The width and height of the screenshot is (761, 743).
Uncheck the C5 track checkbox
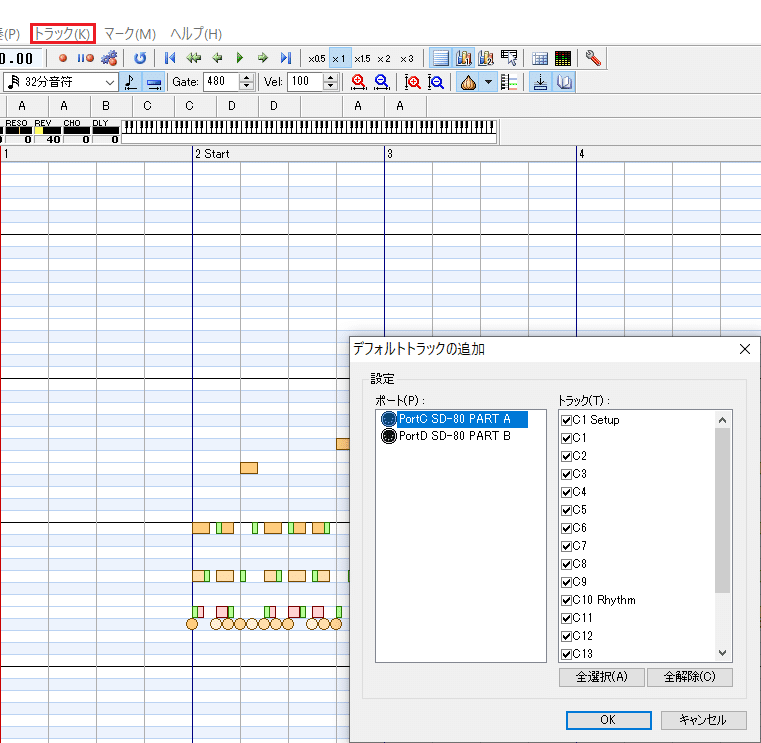pos(566,510)
